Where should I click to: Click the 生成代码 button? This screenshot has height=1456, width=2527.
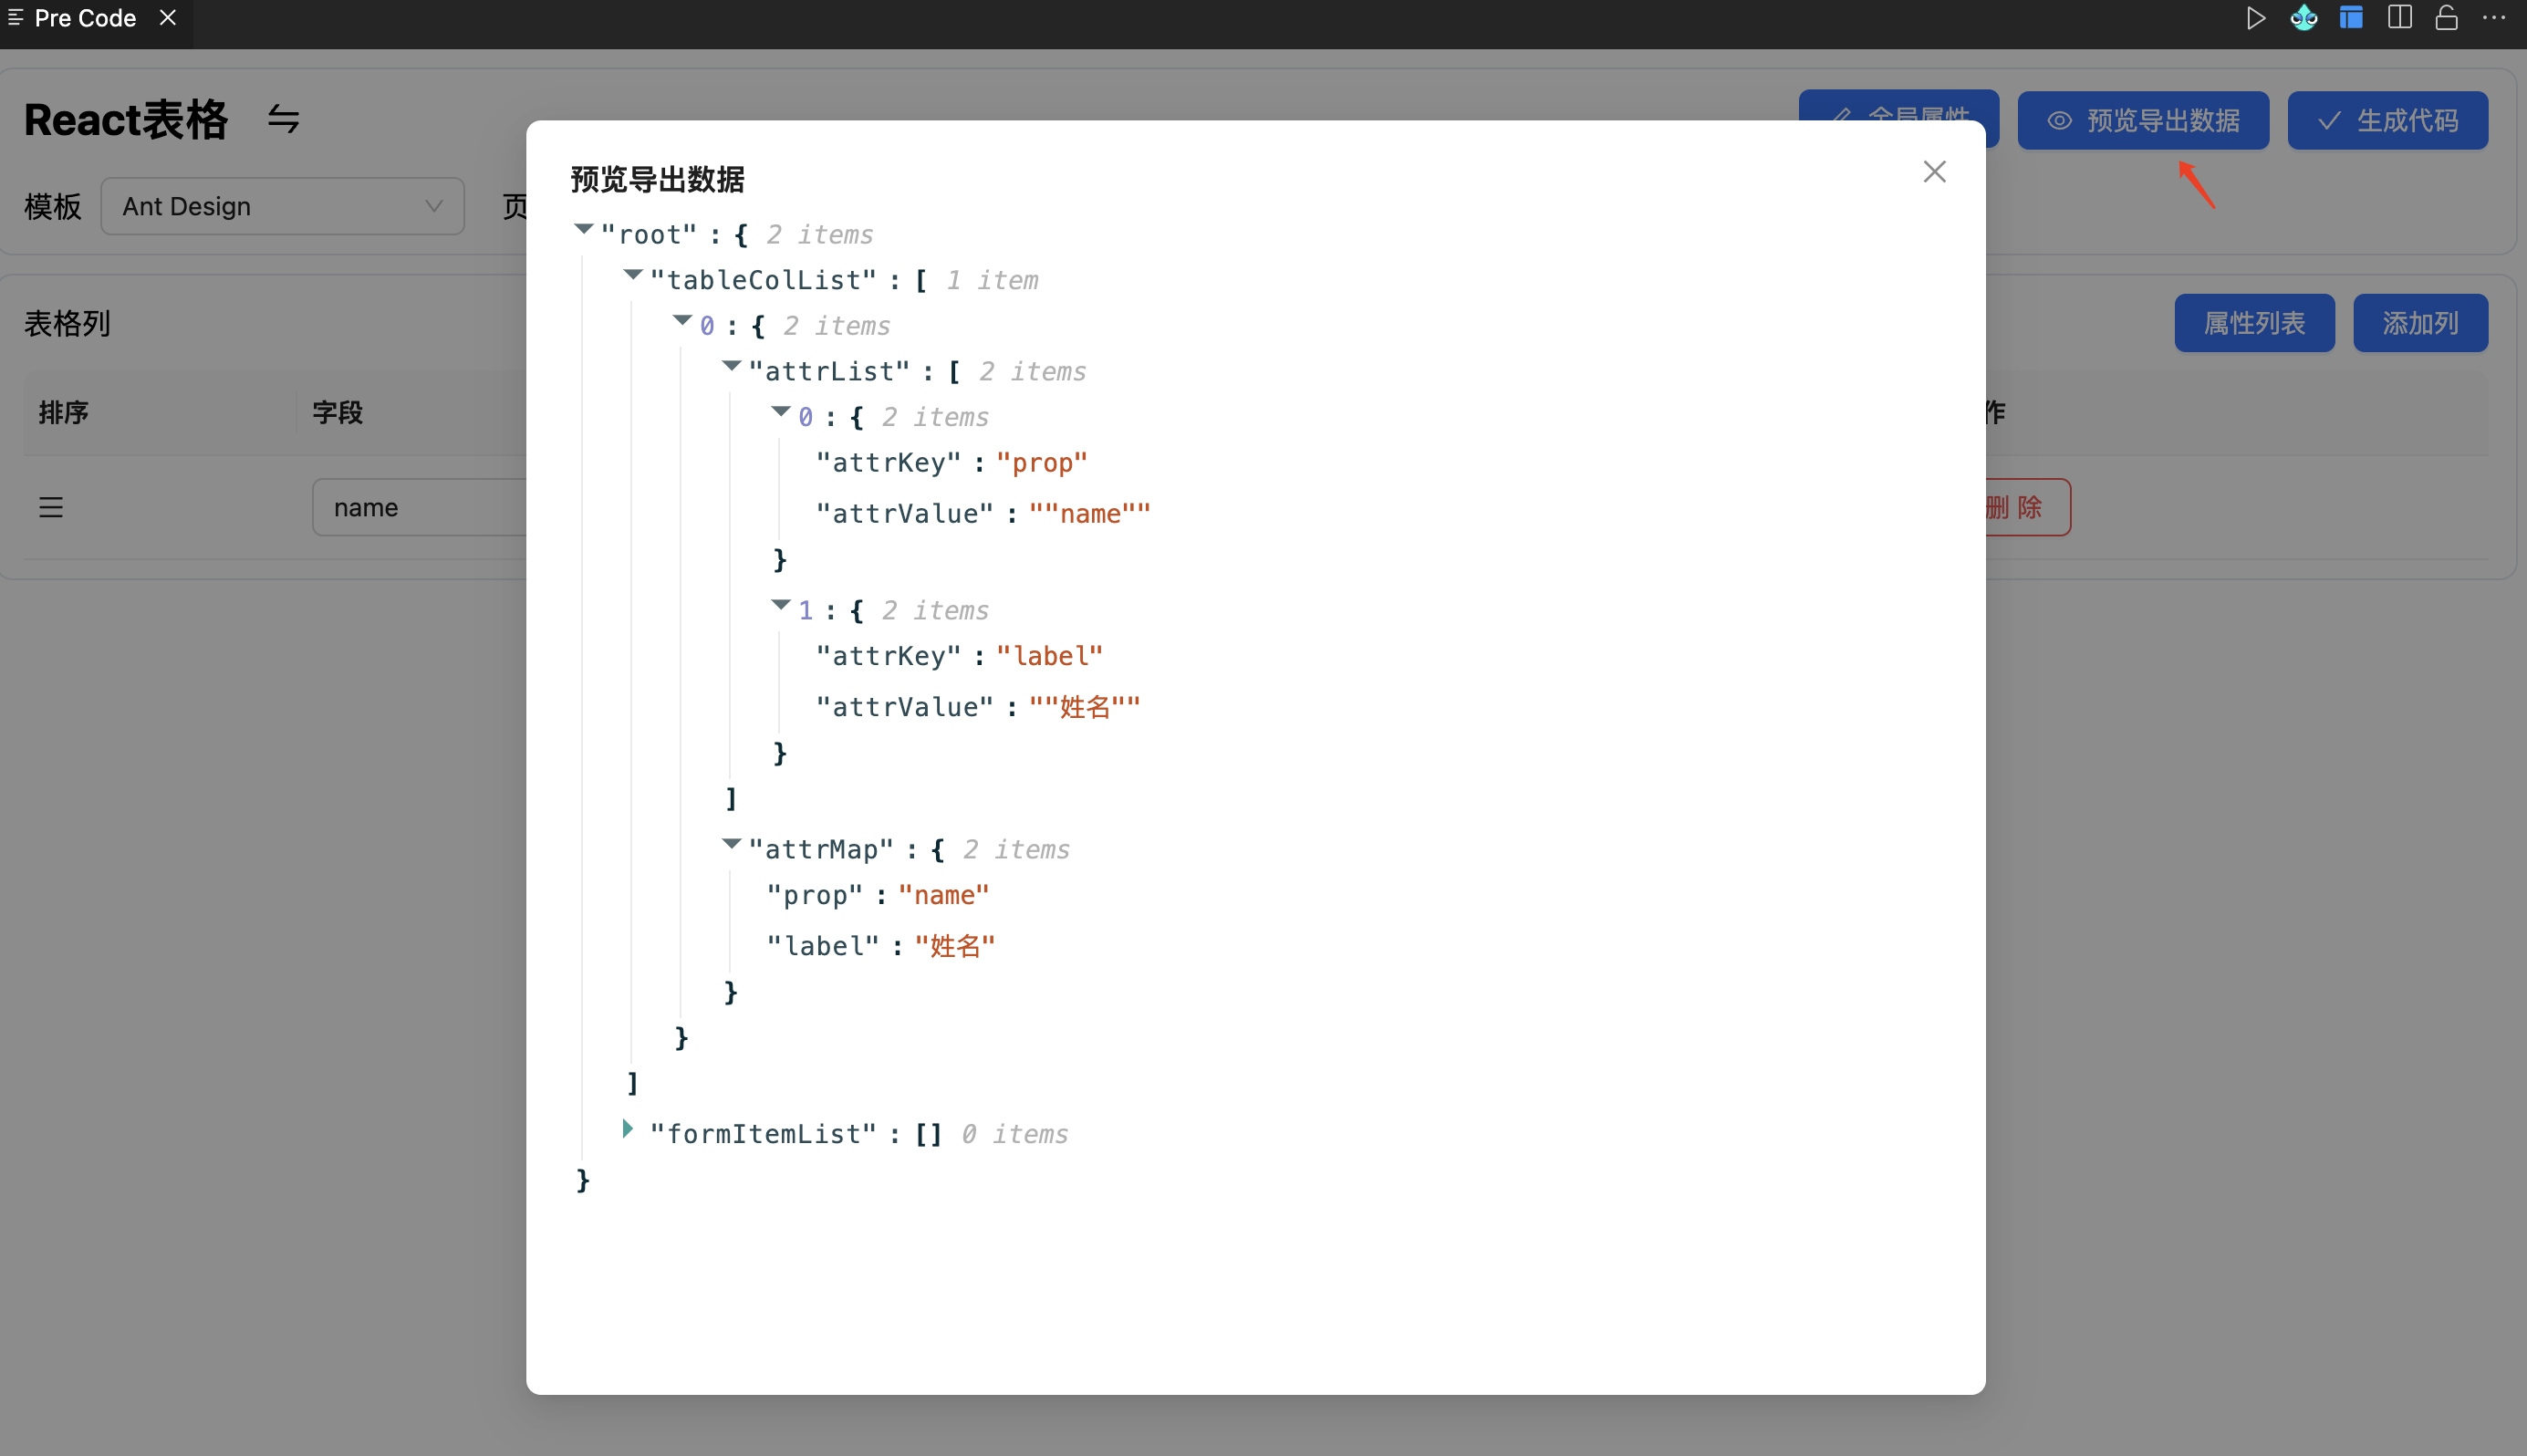[2387, 121]
